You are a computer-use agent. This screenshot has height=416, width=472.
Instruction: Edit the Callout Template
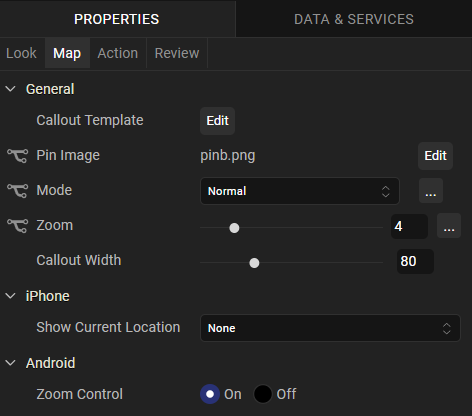click(x=217, y=121)
